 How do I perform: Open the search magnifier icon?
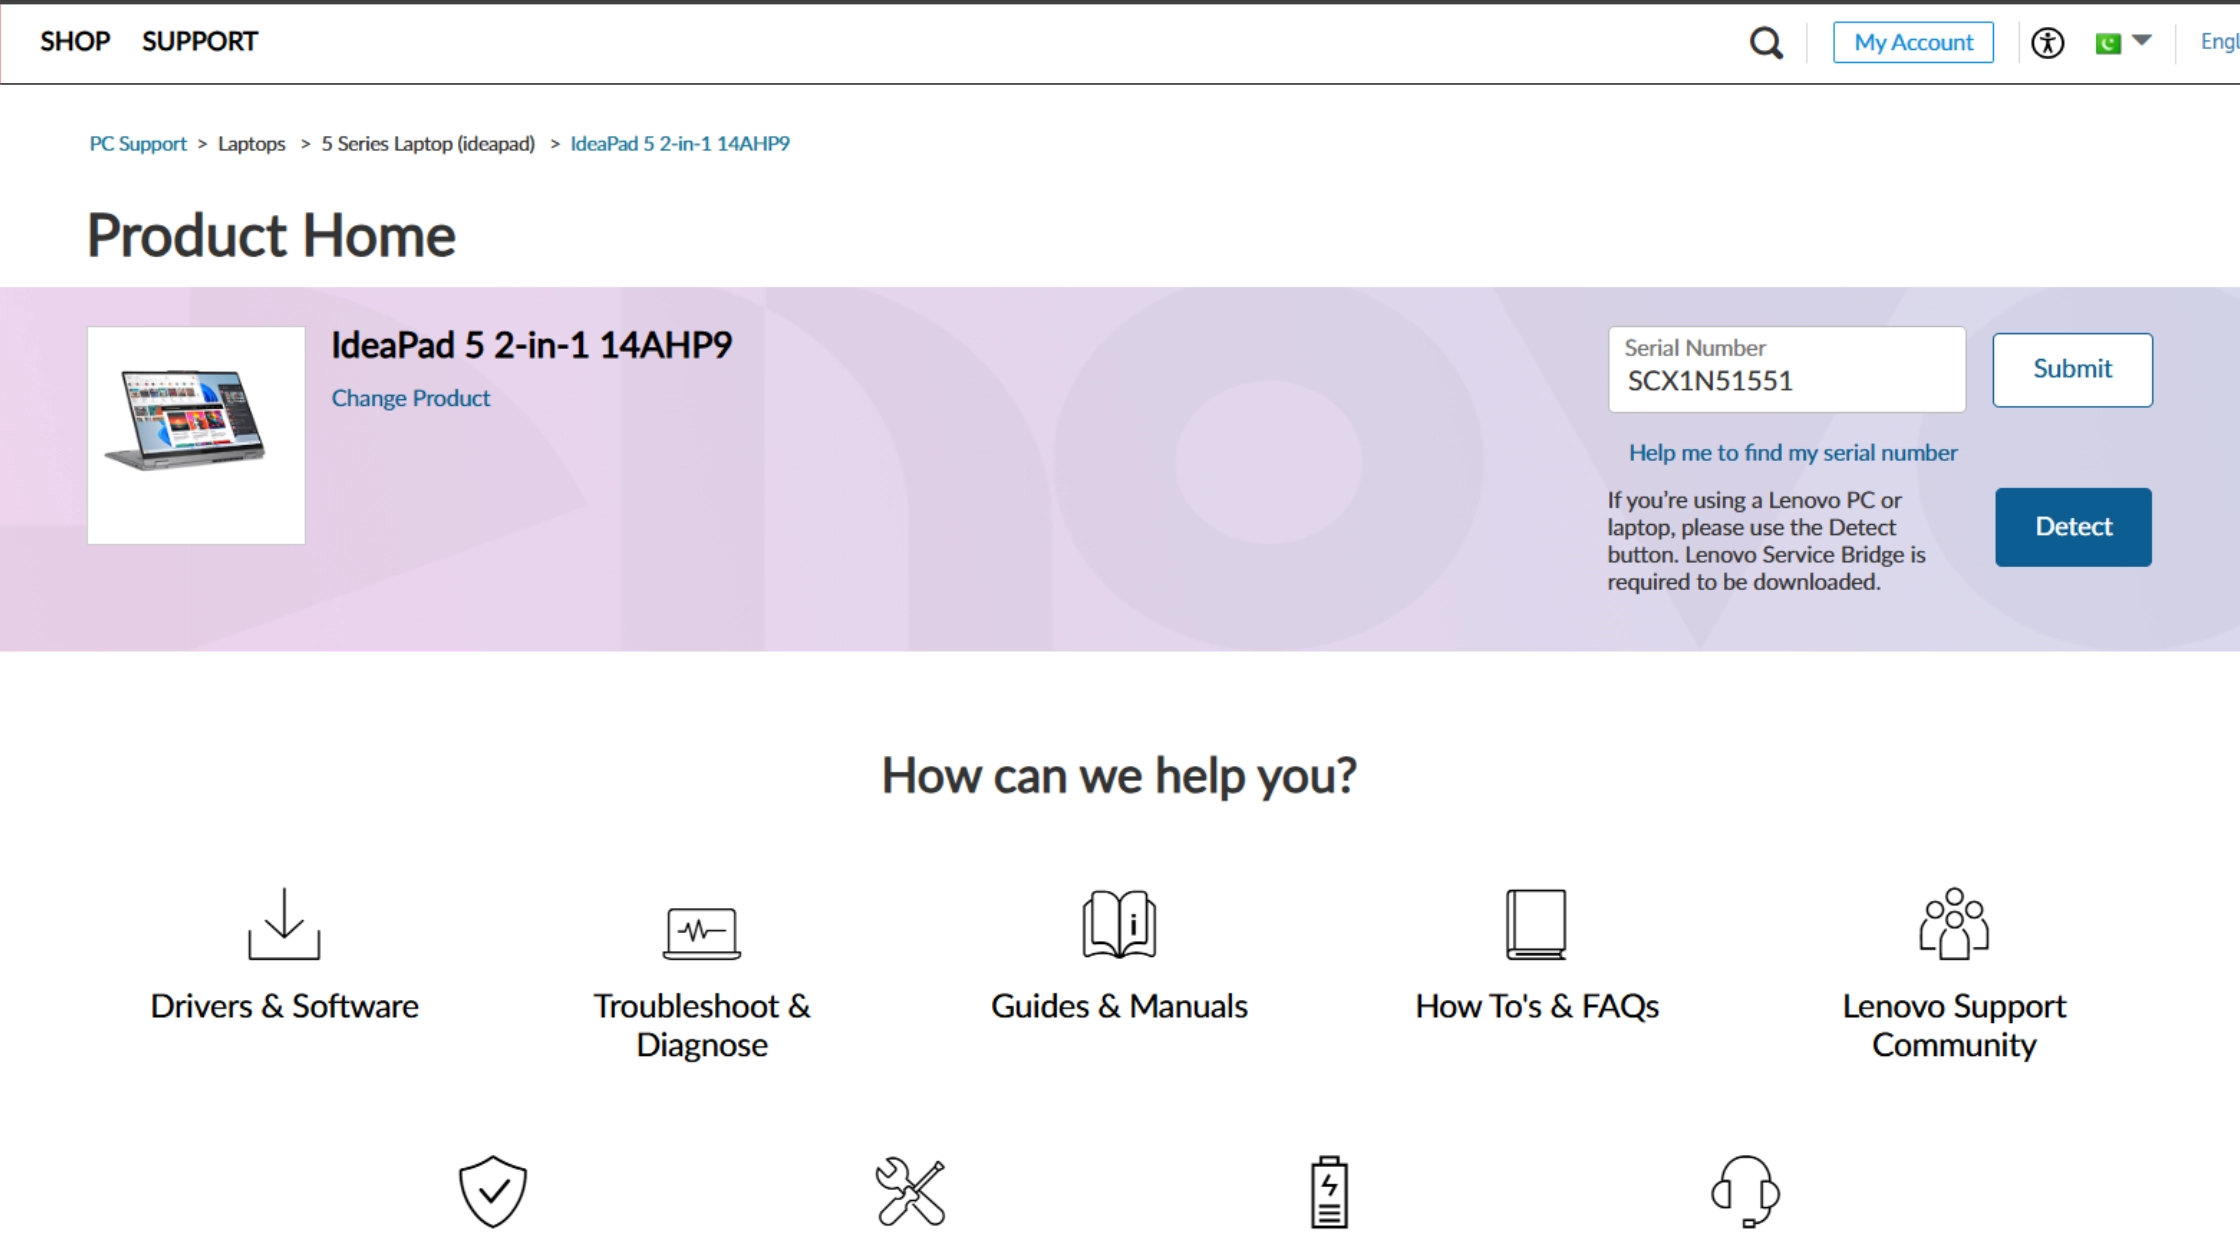point(1766,43)
